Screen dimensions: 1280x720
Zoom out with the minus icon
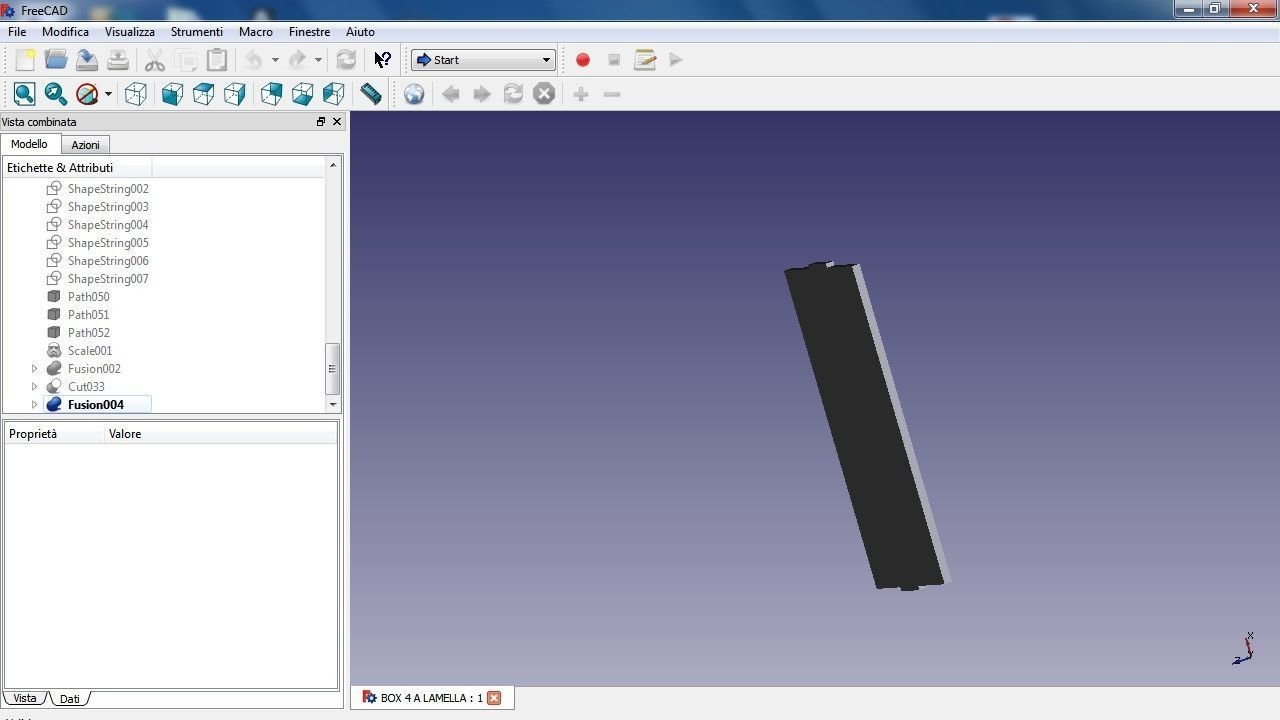click(x=612, y=94)
